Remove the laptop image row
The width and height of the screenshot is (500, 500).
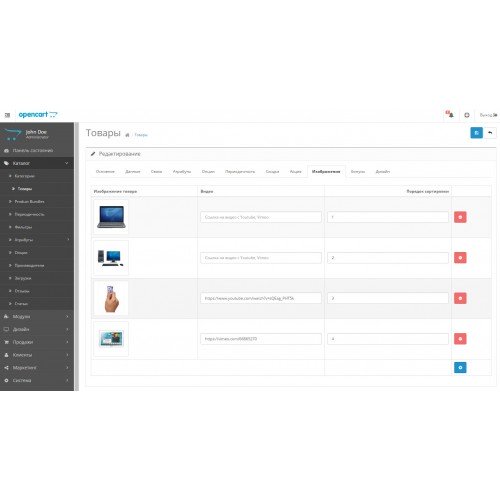pos(460,217)
